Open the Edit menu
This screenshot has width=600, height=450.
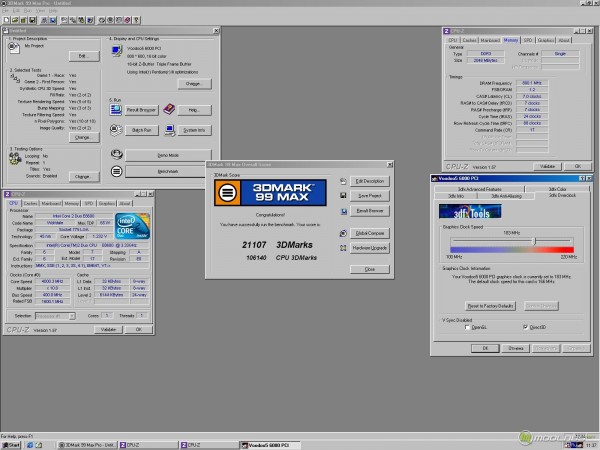16,11
